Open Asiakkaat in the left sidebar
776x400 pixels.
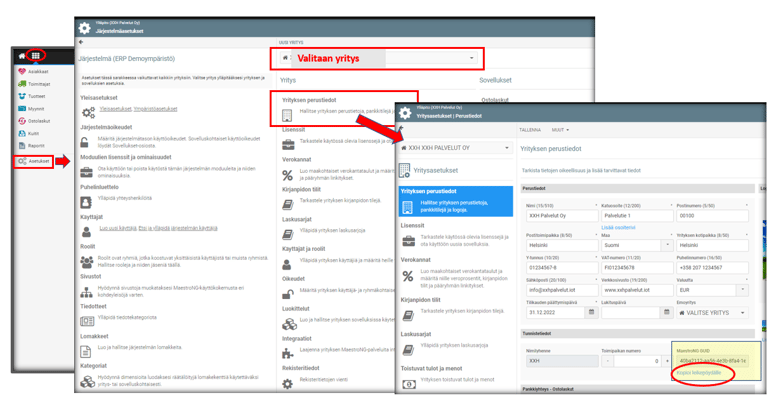[38, 71]
